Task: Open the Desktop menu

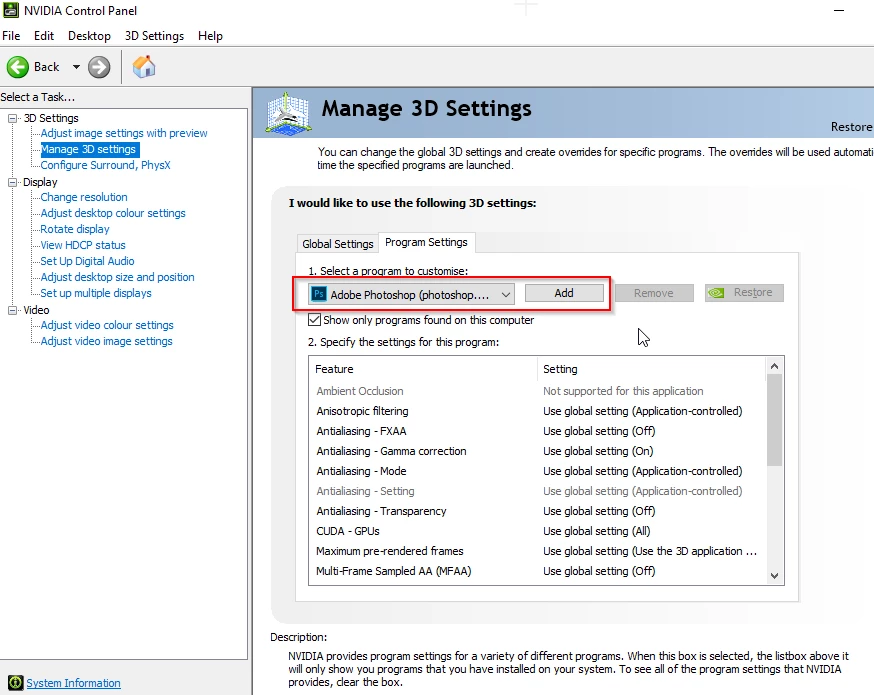Action: tap(89, 36)
